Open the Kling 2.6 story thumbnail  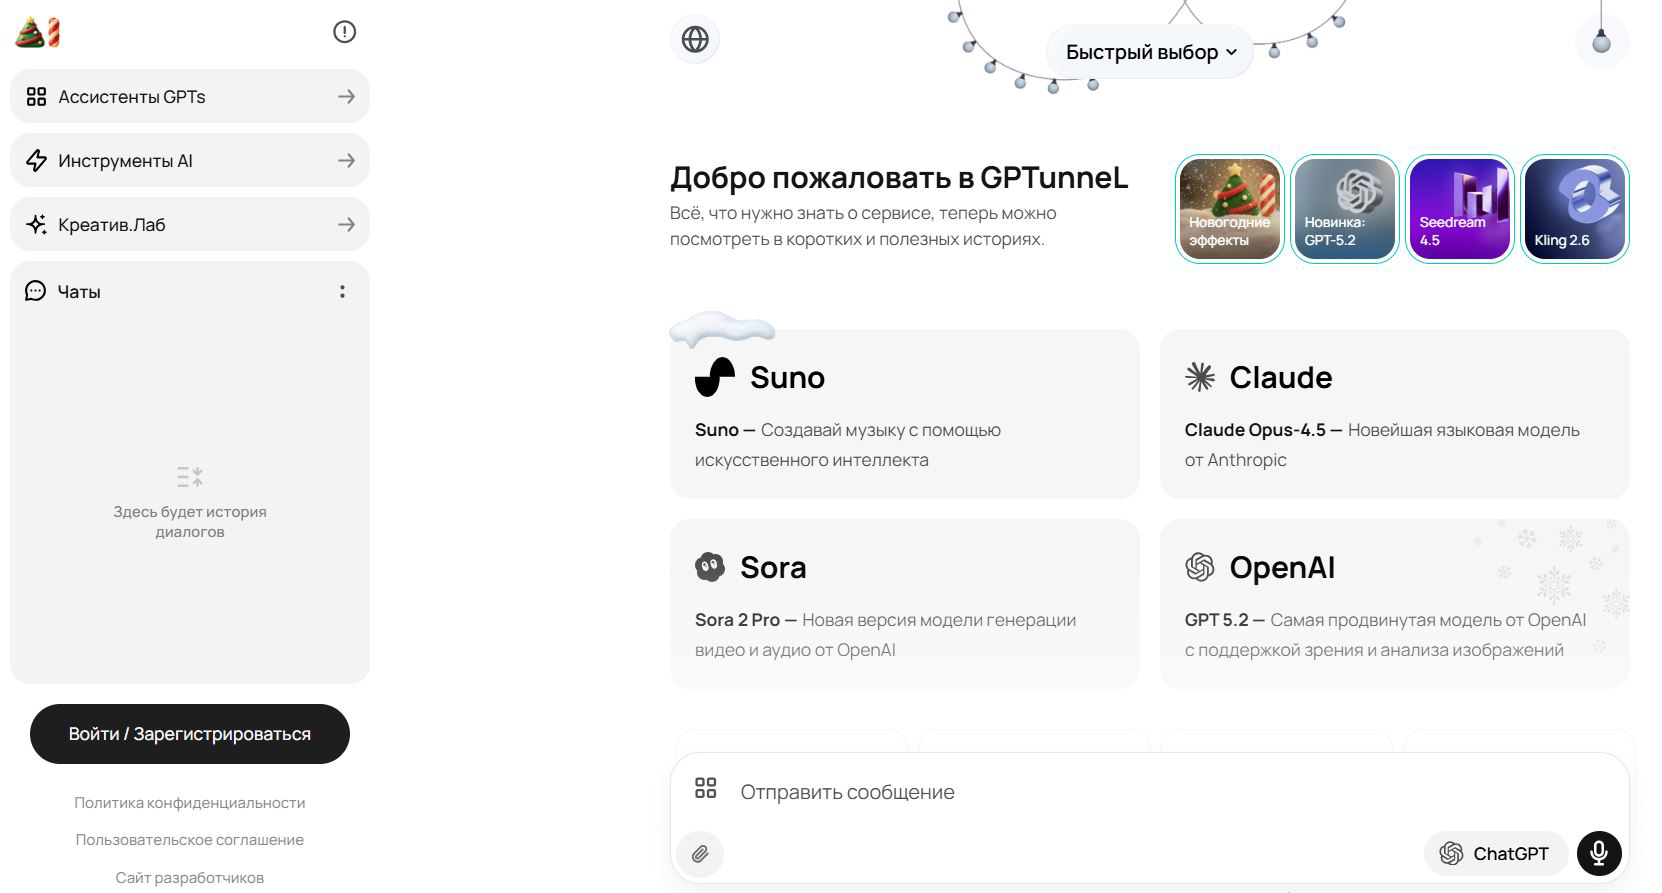tap(1575, 209)
